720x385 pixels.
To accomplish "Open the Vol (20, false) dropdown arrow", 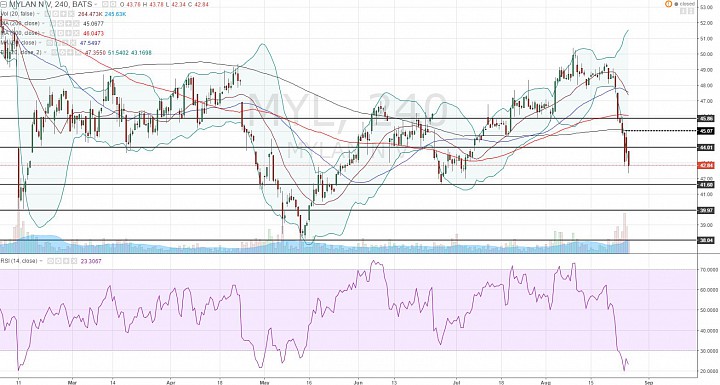I will coord(38,14).
